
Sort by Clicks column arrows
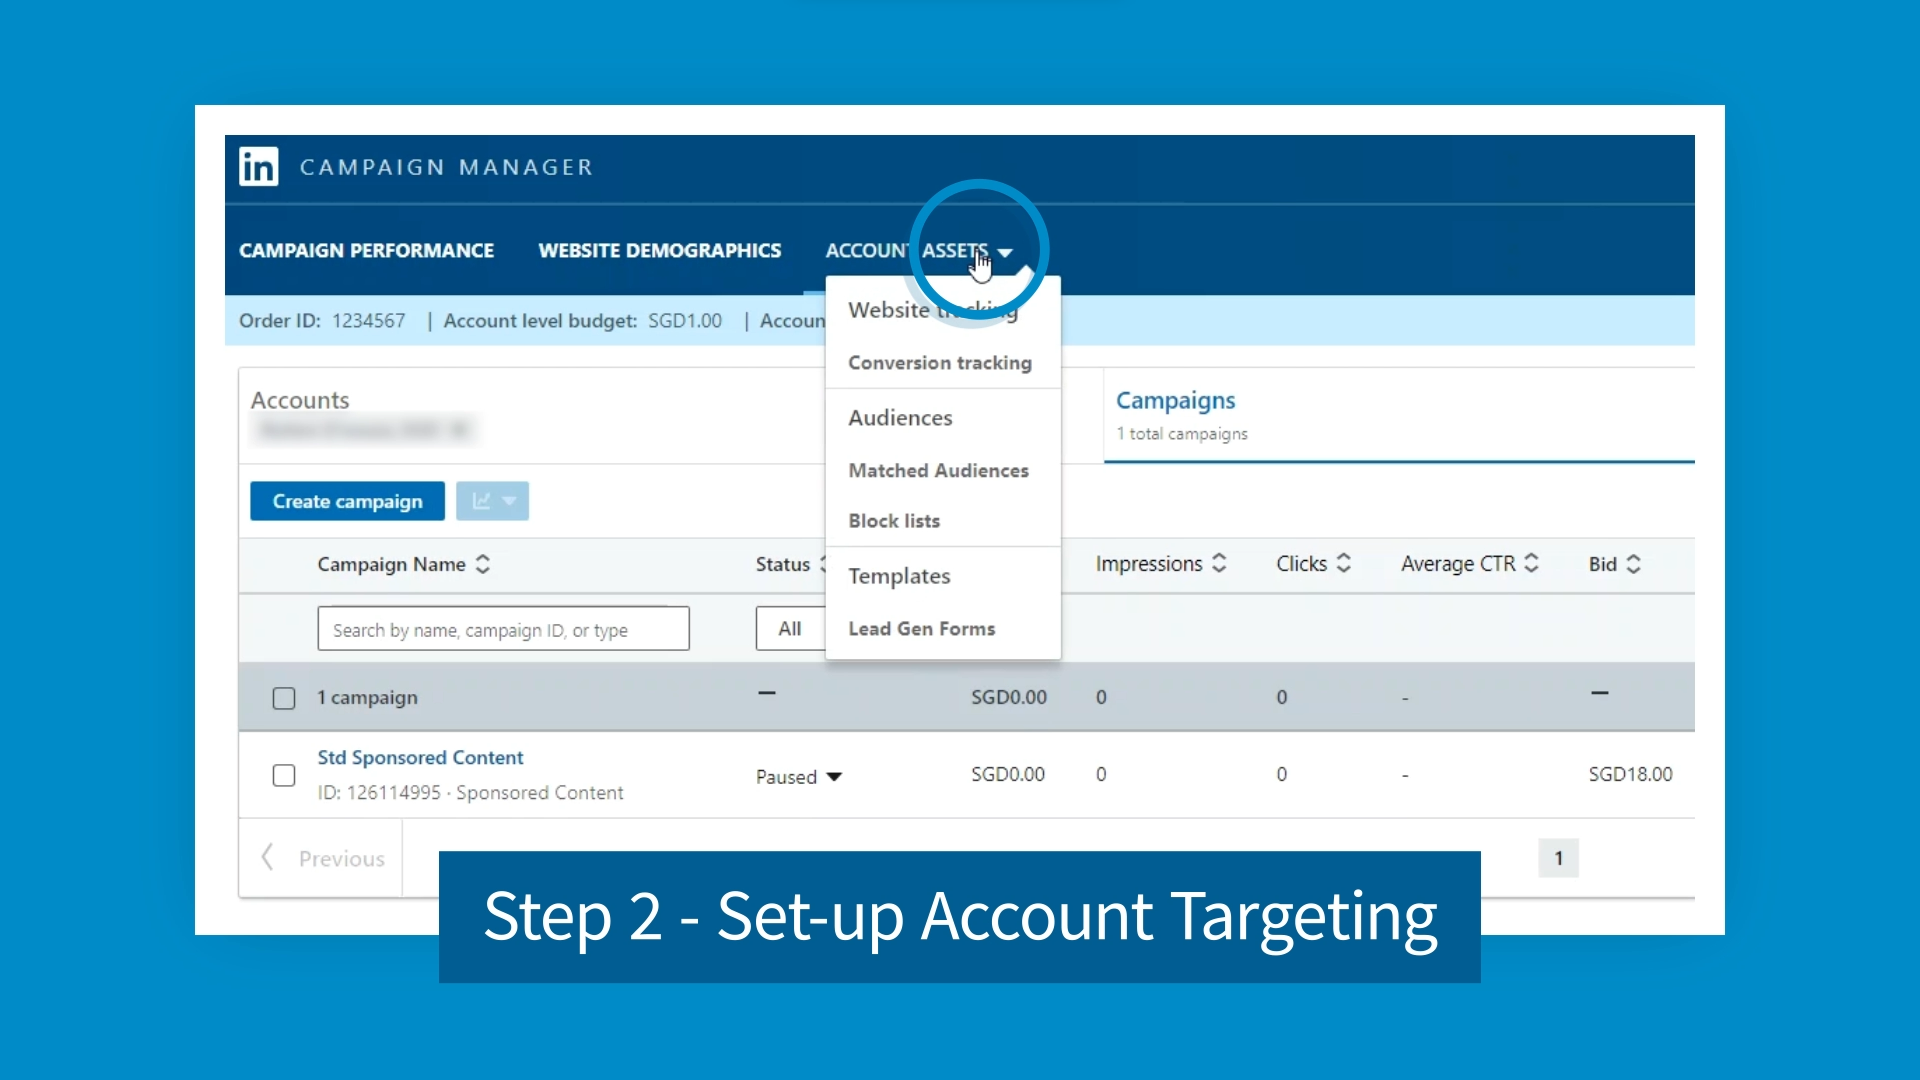pos(1344,563)
